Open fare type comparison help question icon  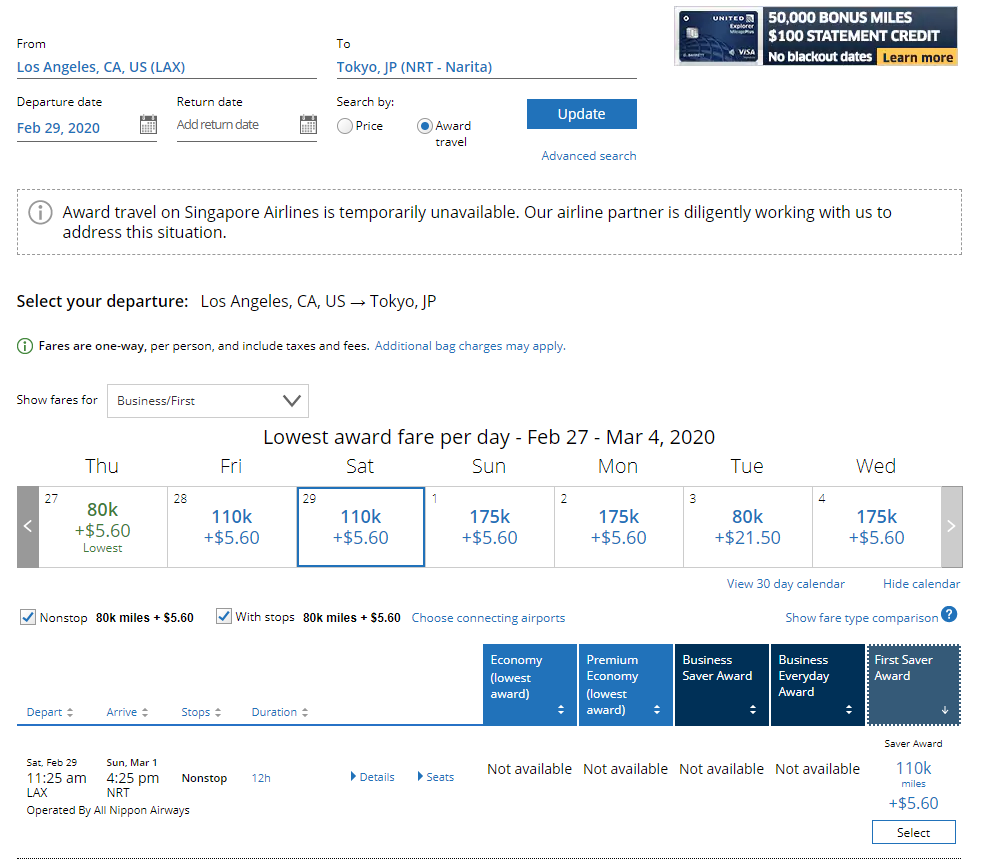click(x=949, y=614)
